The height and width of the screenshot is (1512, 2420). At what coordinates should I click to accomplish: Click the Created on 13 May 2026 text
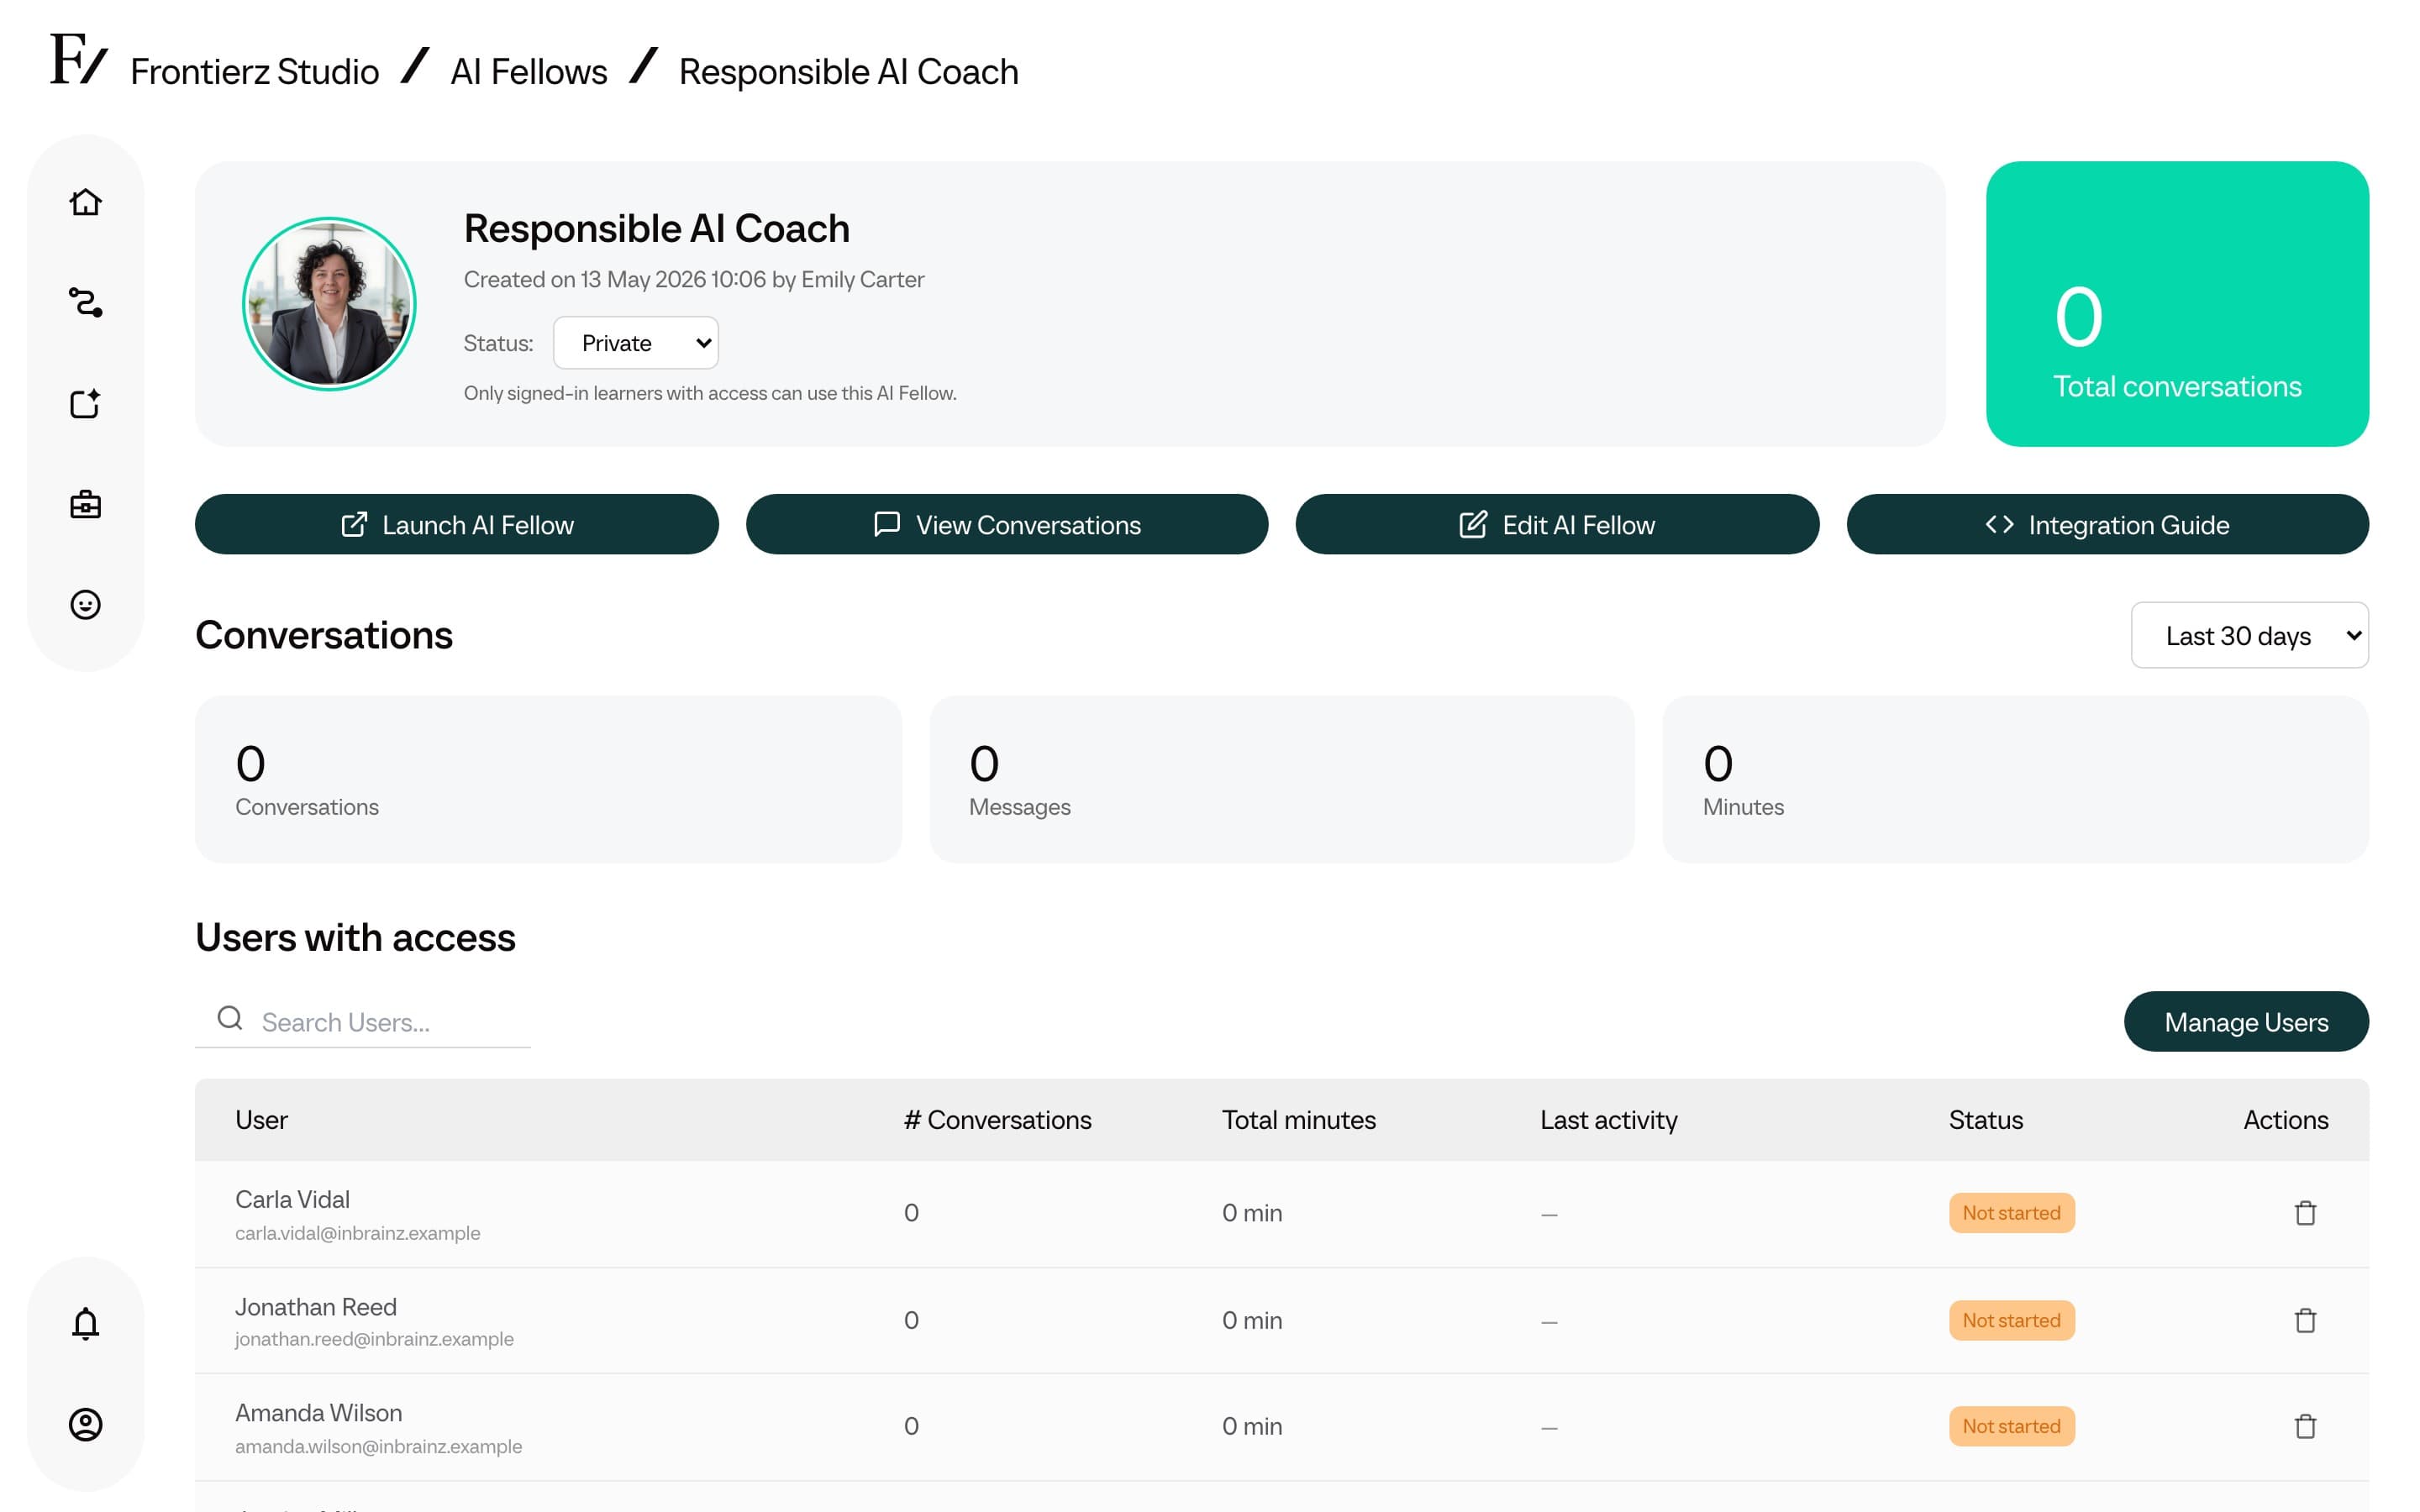(x=693, y=279)
